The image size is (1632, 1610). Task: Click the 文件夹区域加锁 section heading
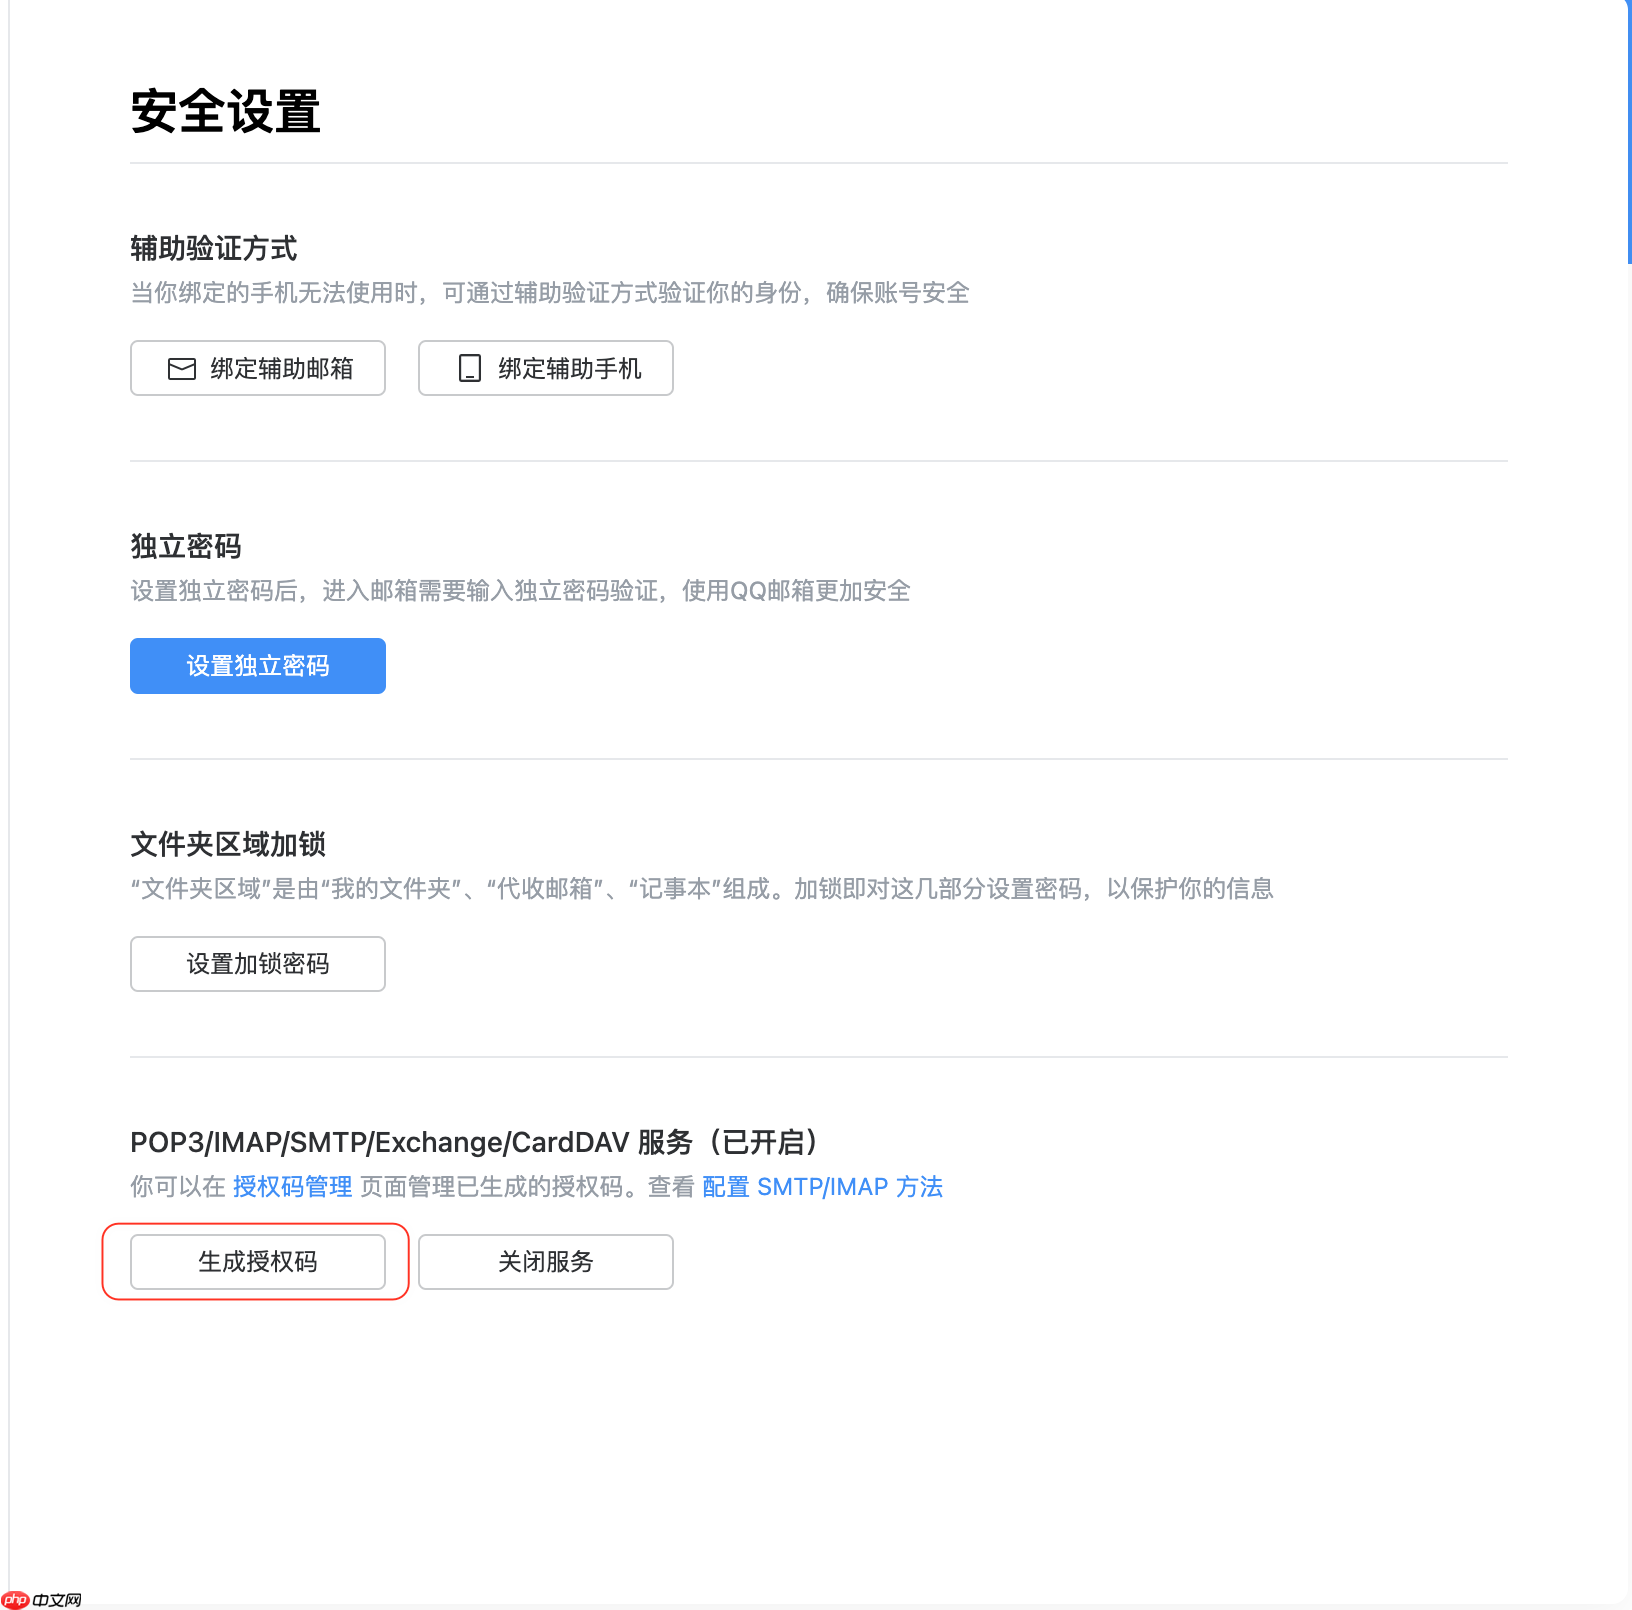(228, 844)
